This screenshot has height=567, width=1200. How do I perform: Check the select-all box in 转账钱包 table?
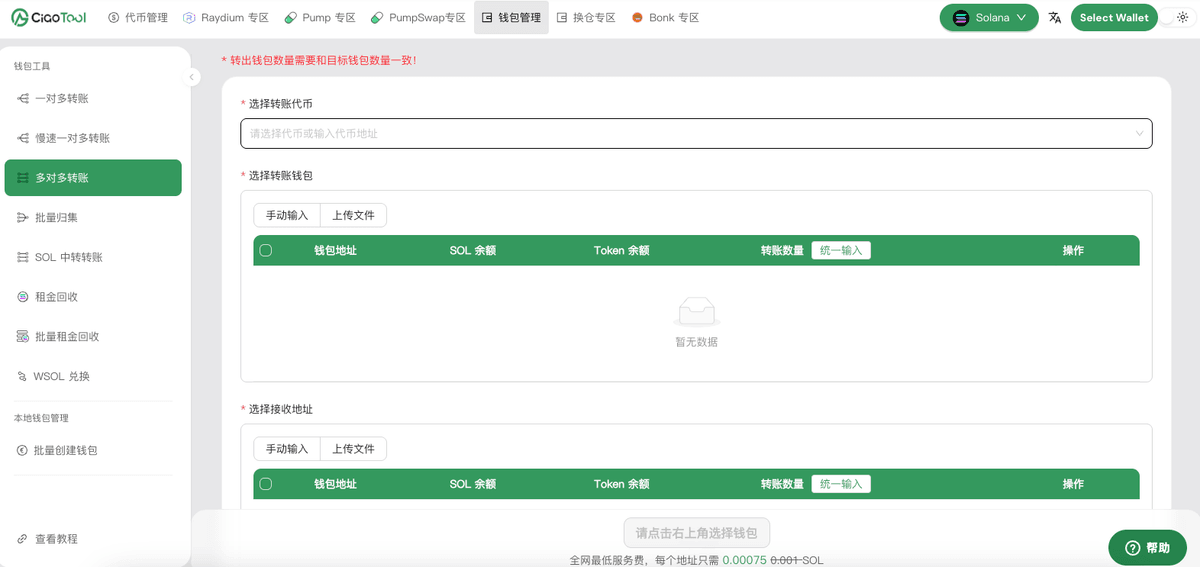pos(266,250)
